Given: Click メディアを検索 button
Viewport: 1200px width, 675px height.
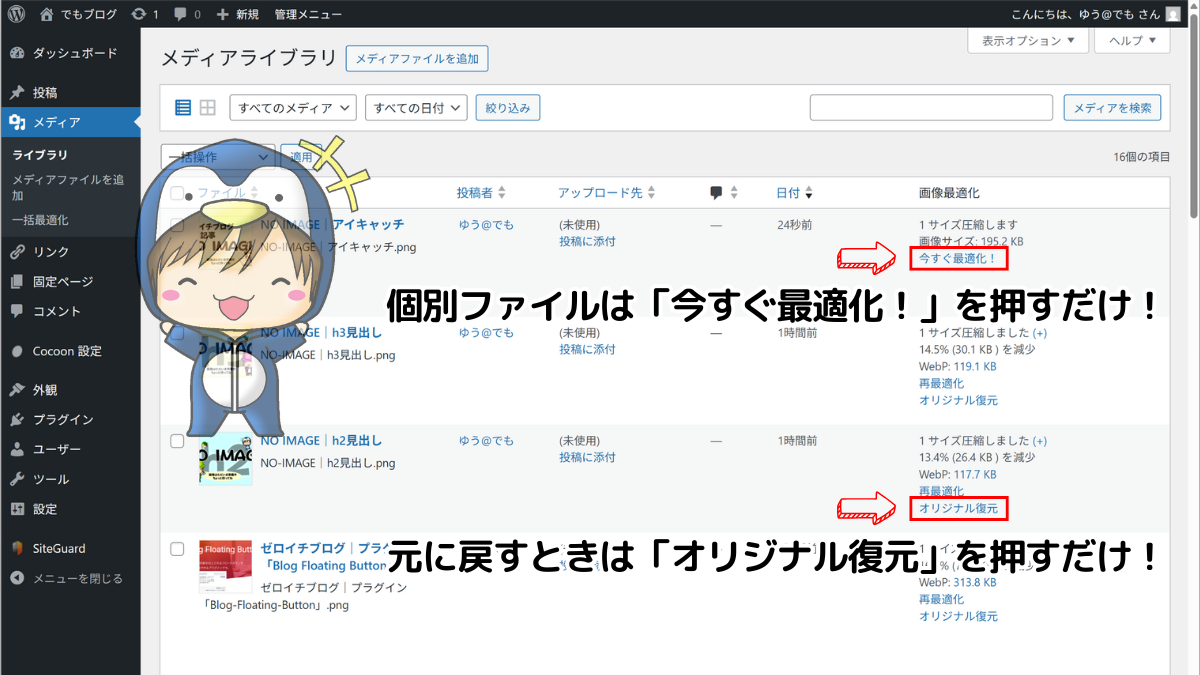Looking at the screenshot, I should point(1112,107).
